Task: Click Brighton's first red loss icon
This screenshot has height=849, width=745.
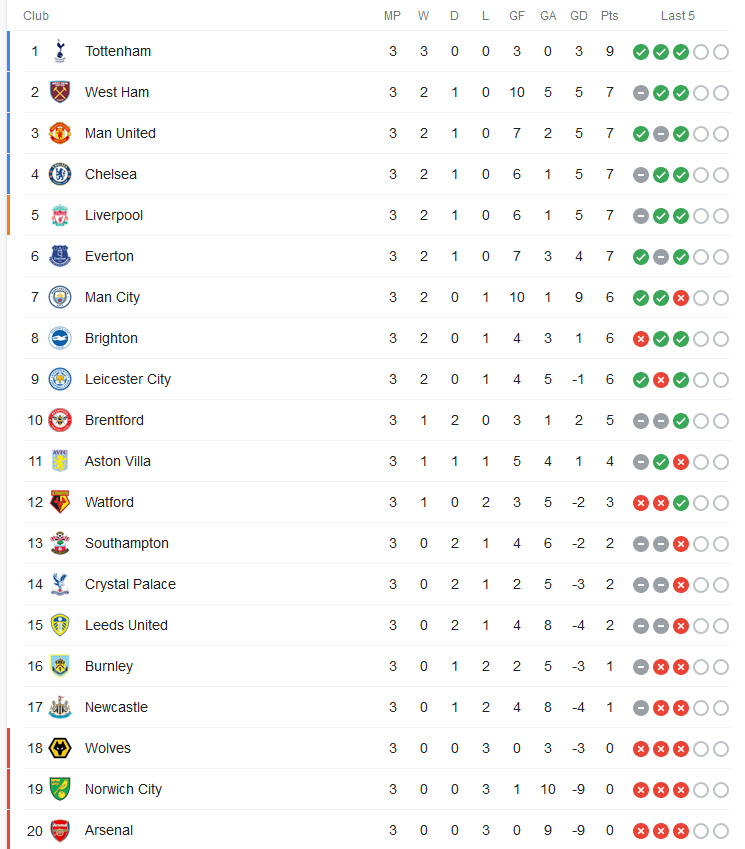Action: point(641,339)
